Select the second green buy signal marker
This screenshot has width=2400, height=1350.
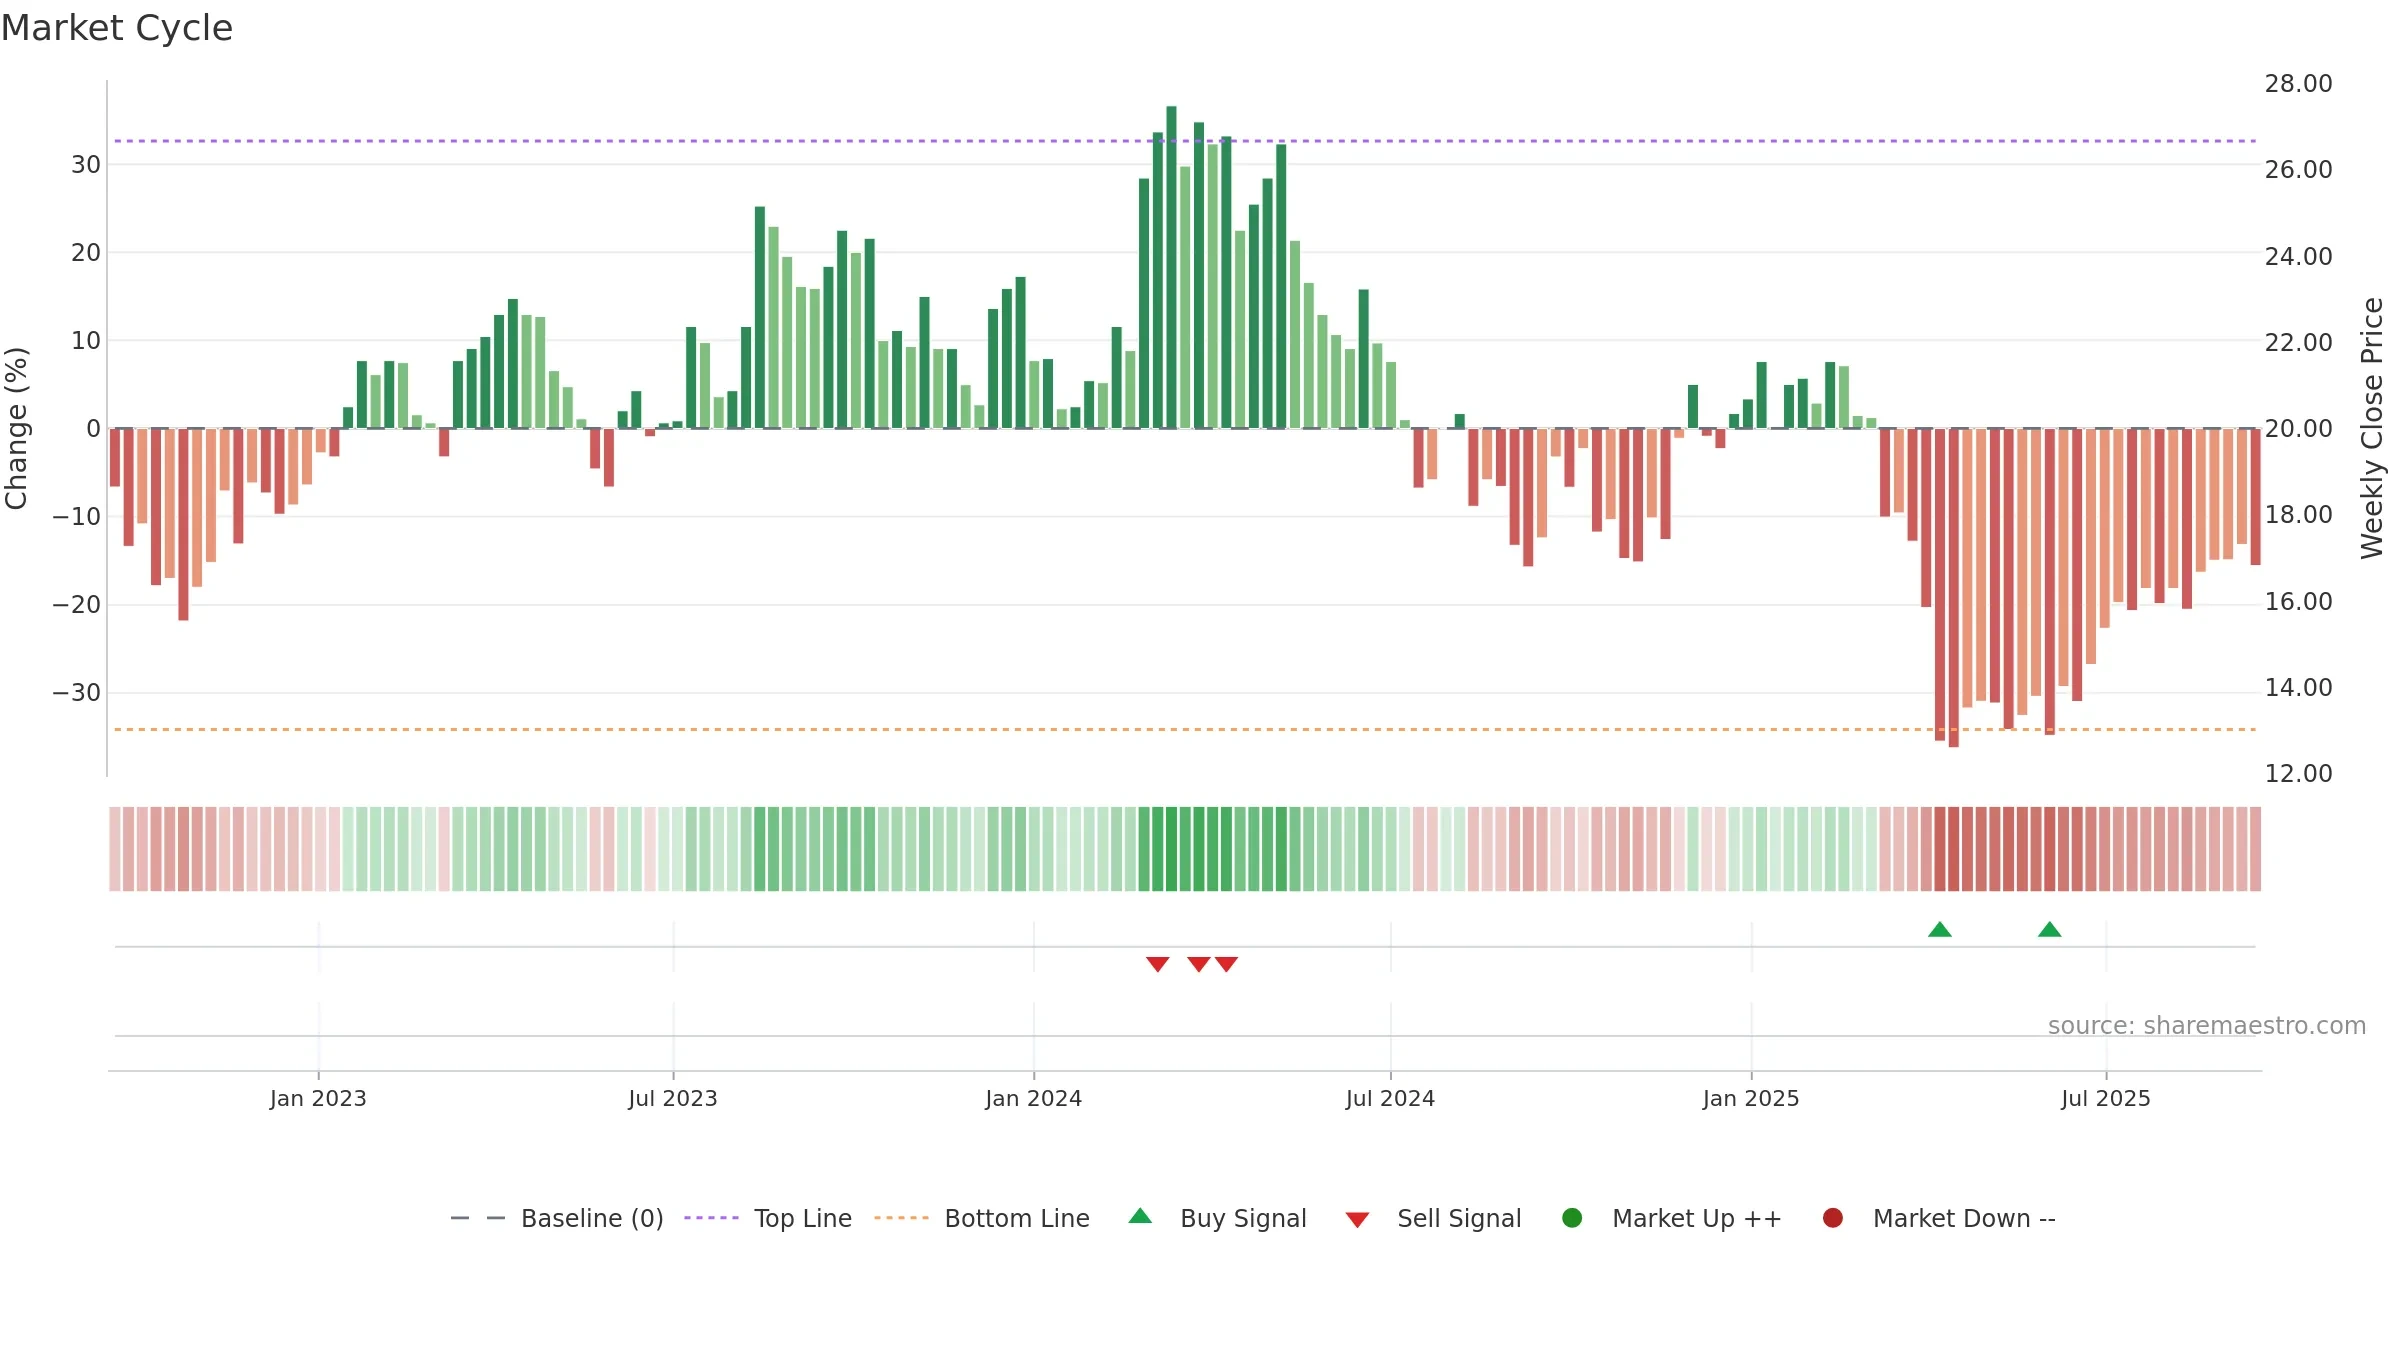point(2050,930)
